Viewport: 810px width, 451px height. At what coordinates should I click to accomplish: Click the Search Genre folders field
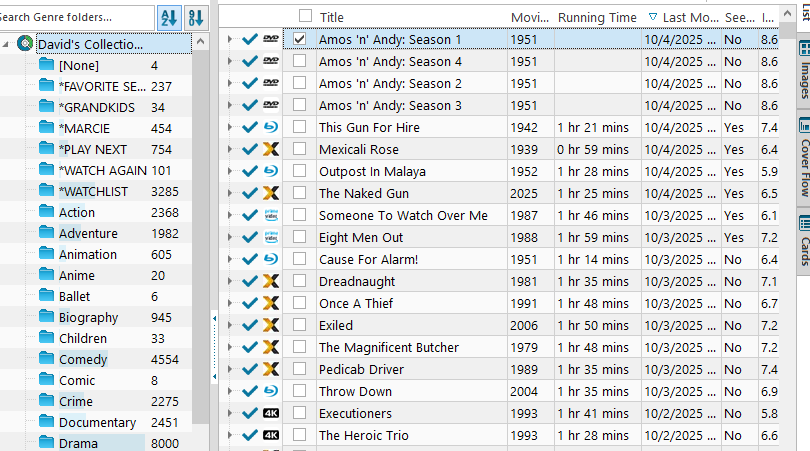tap(75, 17)
